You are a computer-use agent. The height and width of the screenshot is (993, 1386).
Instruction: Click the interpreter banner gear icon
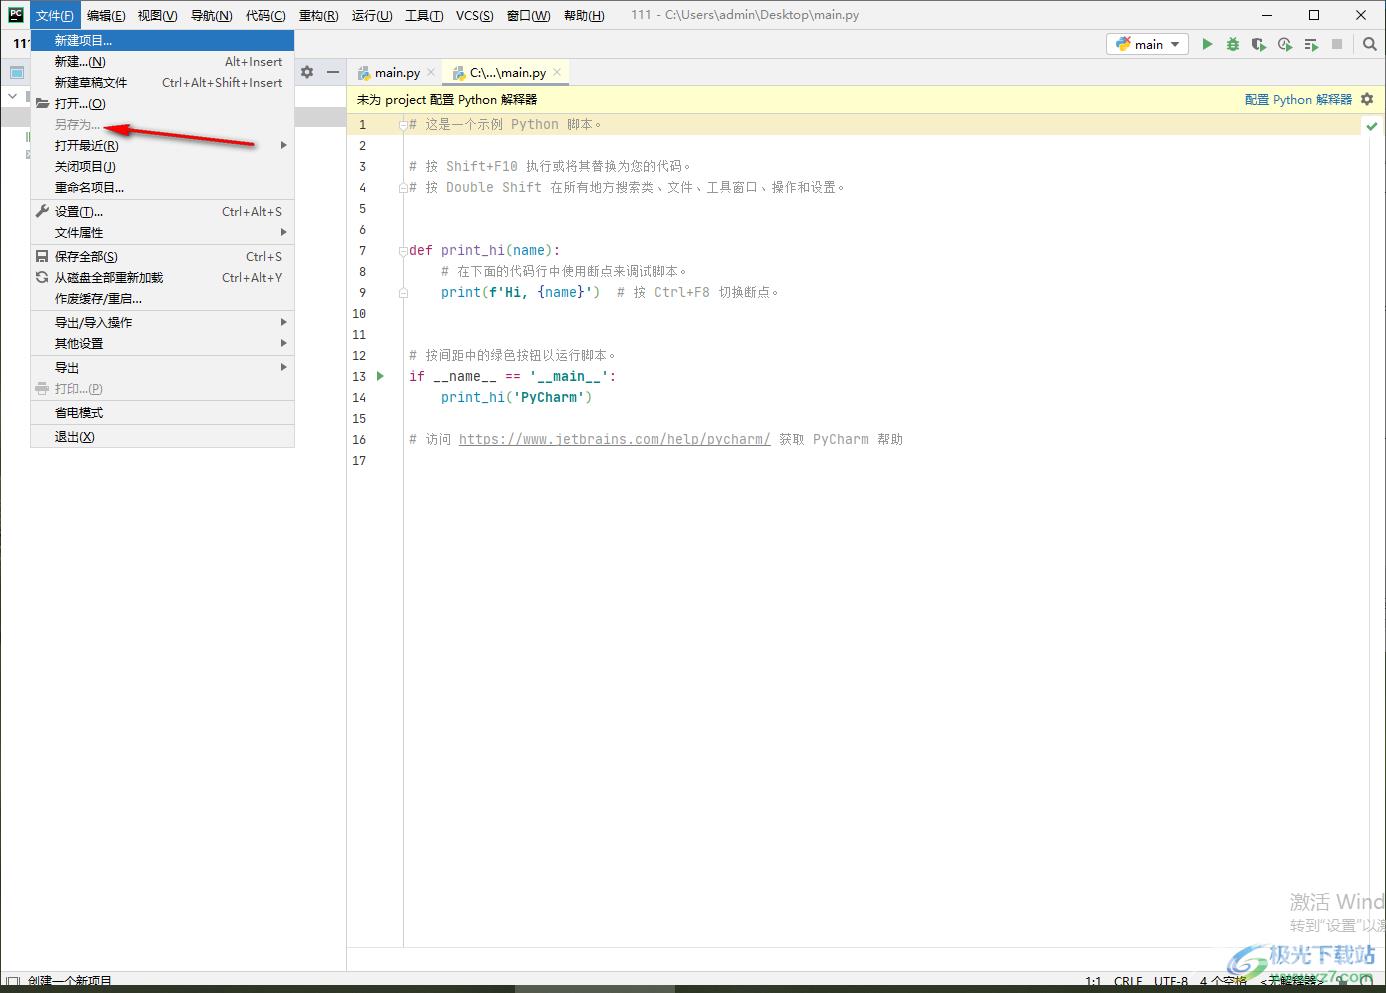coord(1367,99)
